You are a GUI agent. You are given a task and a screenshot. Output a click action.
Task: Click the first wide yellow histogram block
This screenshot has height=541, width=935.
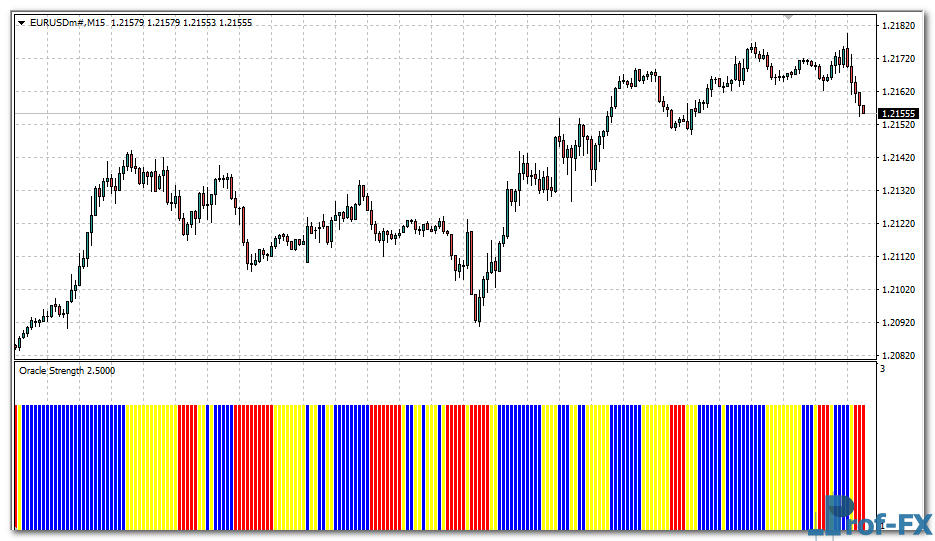pyautogui.click(x=151, y=466)
